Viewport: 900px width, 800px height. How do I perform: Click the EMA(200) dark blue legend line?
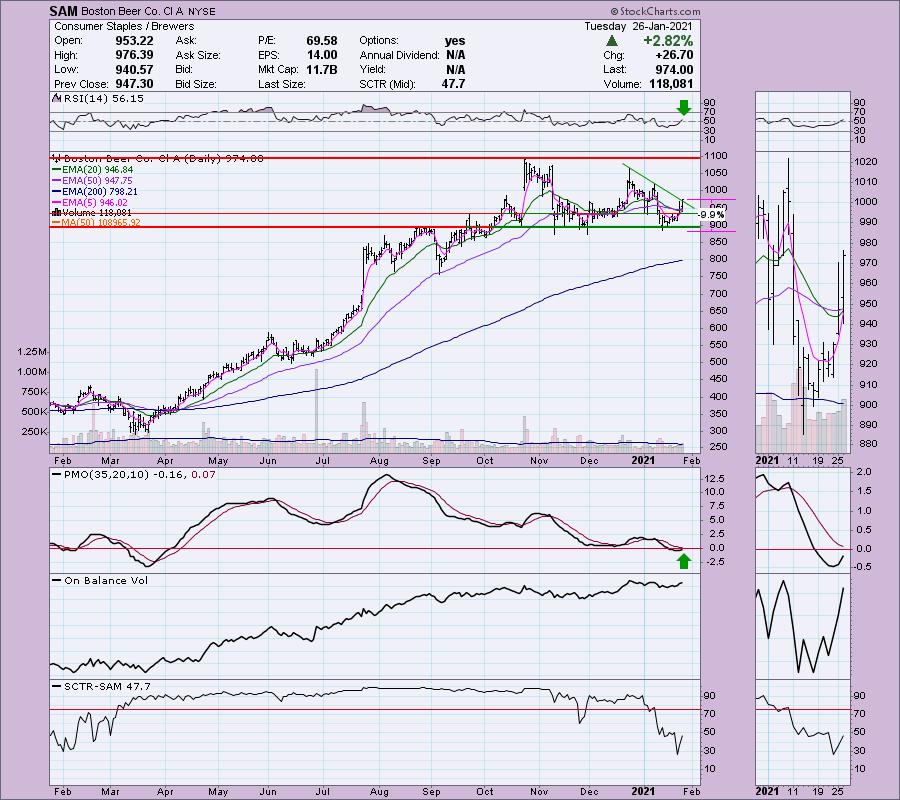(56, 192)
